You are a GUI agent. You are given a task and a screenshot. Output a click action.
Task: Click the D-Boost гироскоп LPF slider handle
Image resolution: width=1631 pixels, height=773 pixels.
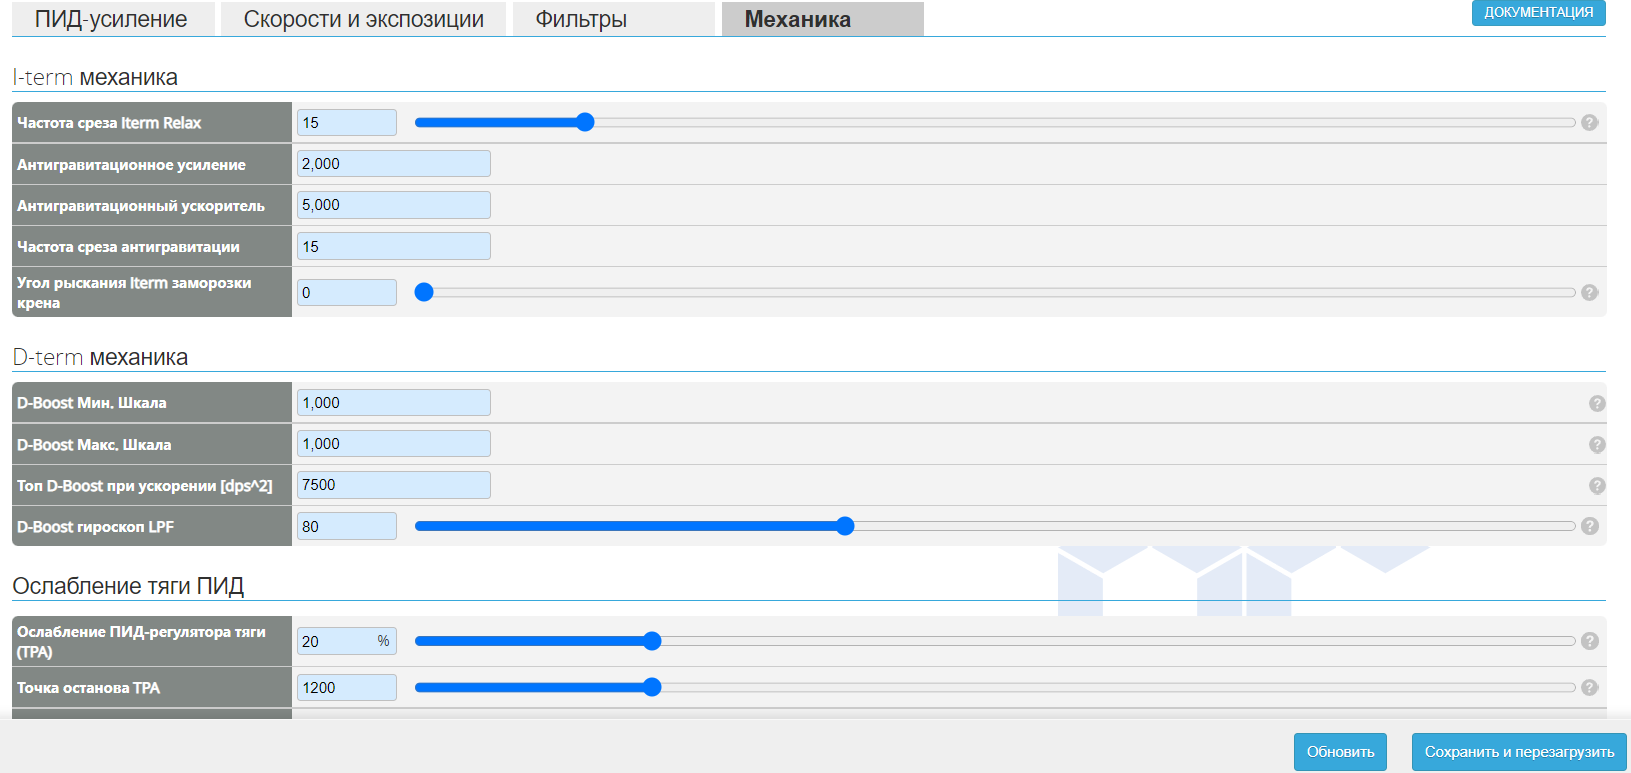845,526
